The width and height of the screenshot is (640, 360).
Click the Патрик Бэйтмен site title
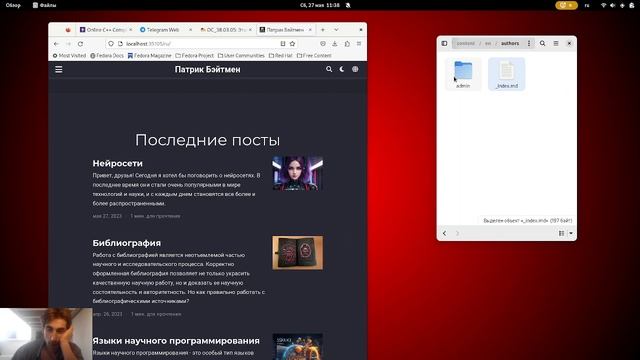click(207, 69)
